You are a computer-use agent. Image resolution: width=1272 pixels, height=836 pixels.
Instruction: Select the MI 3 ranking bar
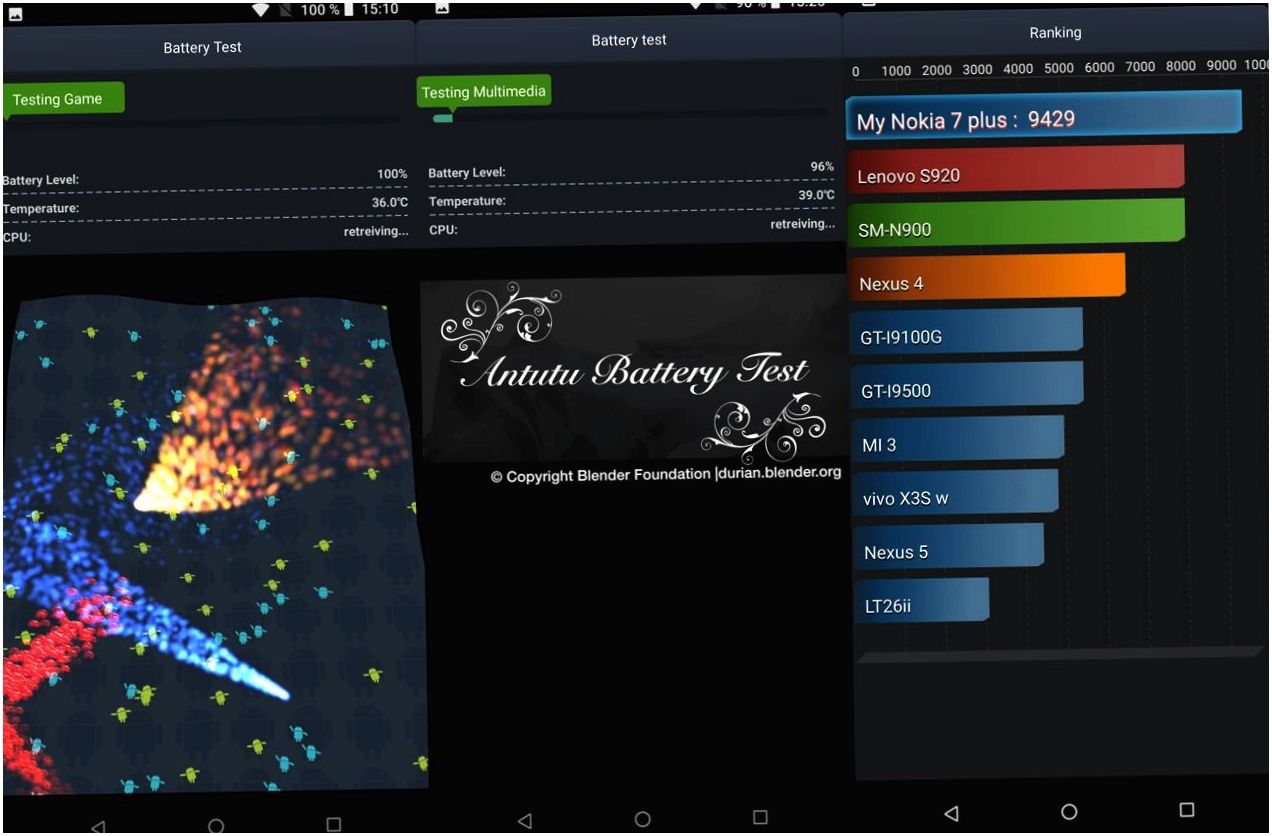tap(958, 440)
